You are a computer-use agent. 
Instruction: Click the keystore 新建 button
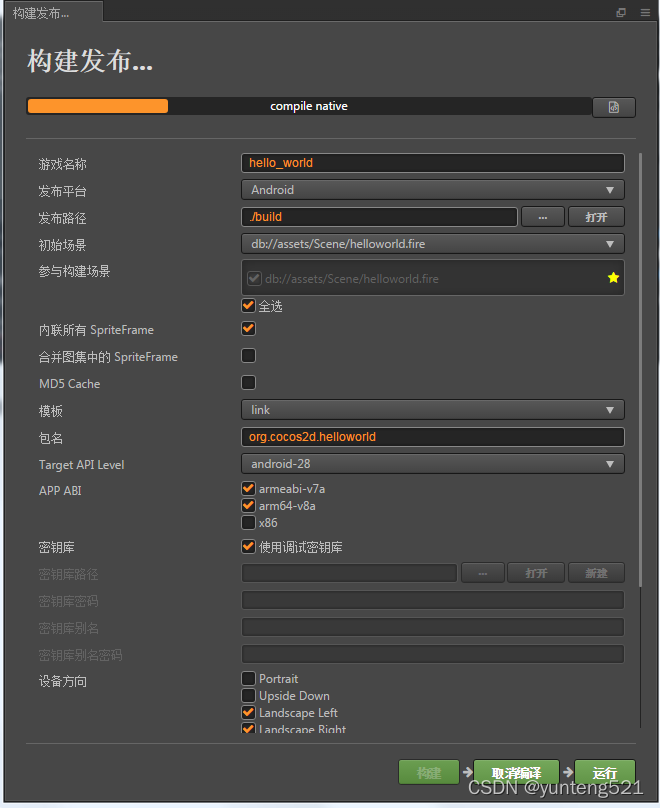tap(596, 573)
